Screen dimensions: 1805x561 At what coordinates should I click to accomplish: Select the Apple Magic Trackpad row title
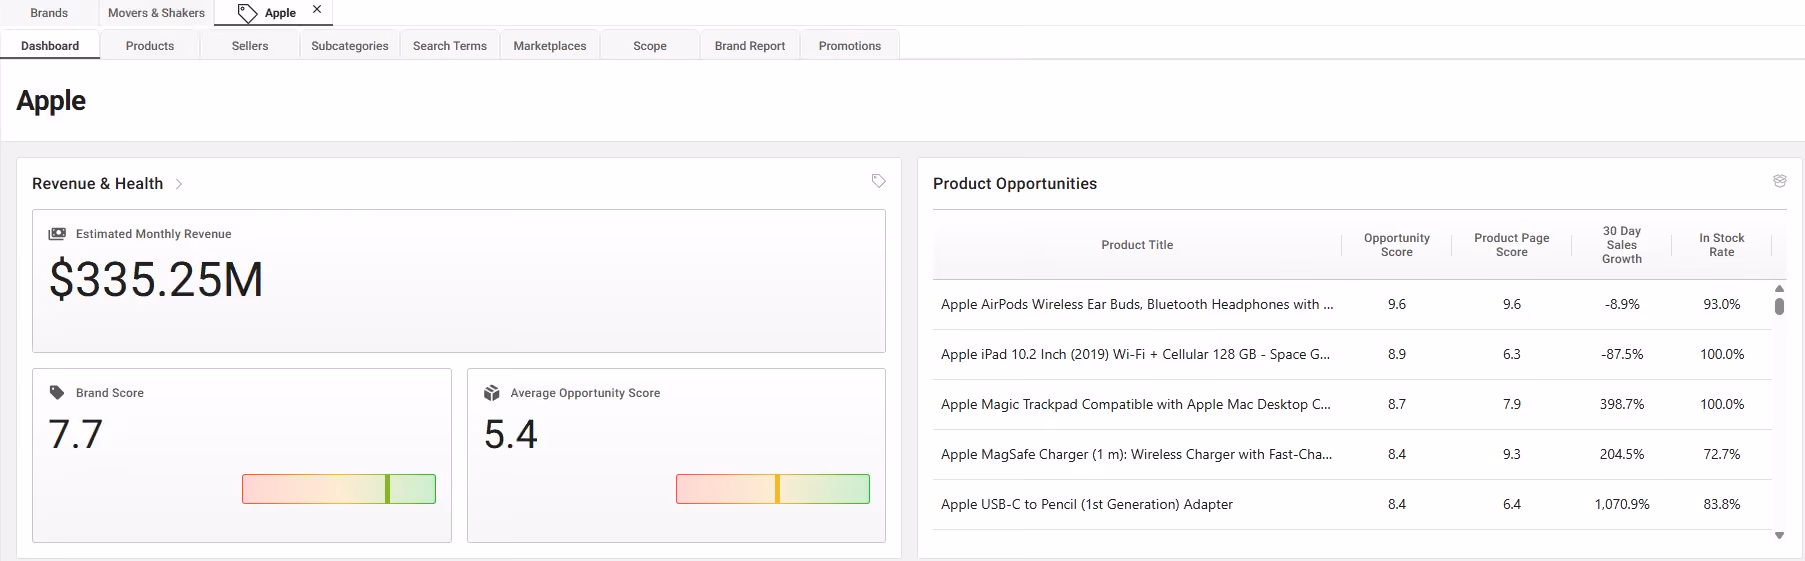click(x=1136, y=404)
